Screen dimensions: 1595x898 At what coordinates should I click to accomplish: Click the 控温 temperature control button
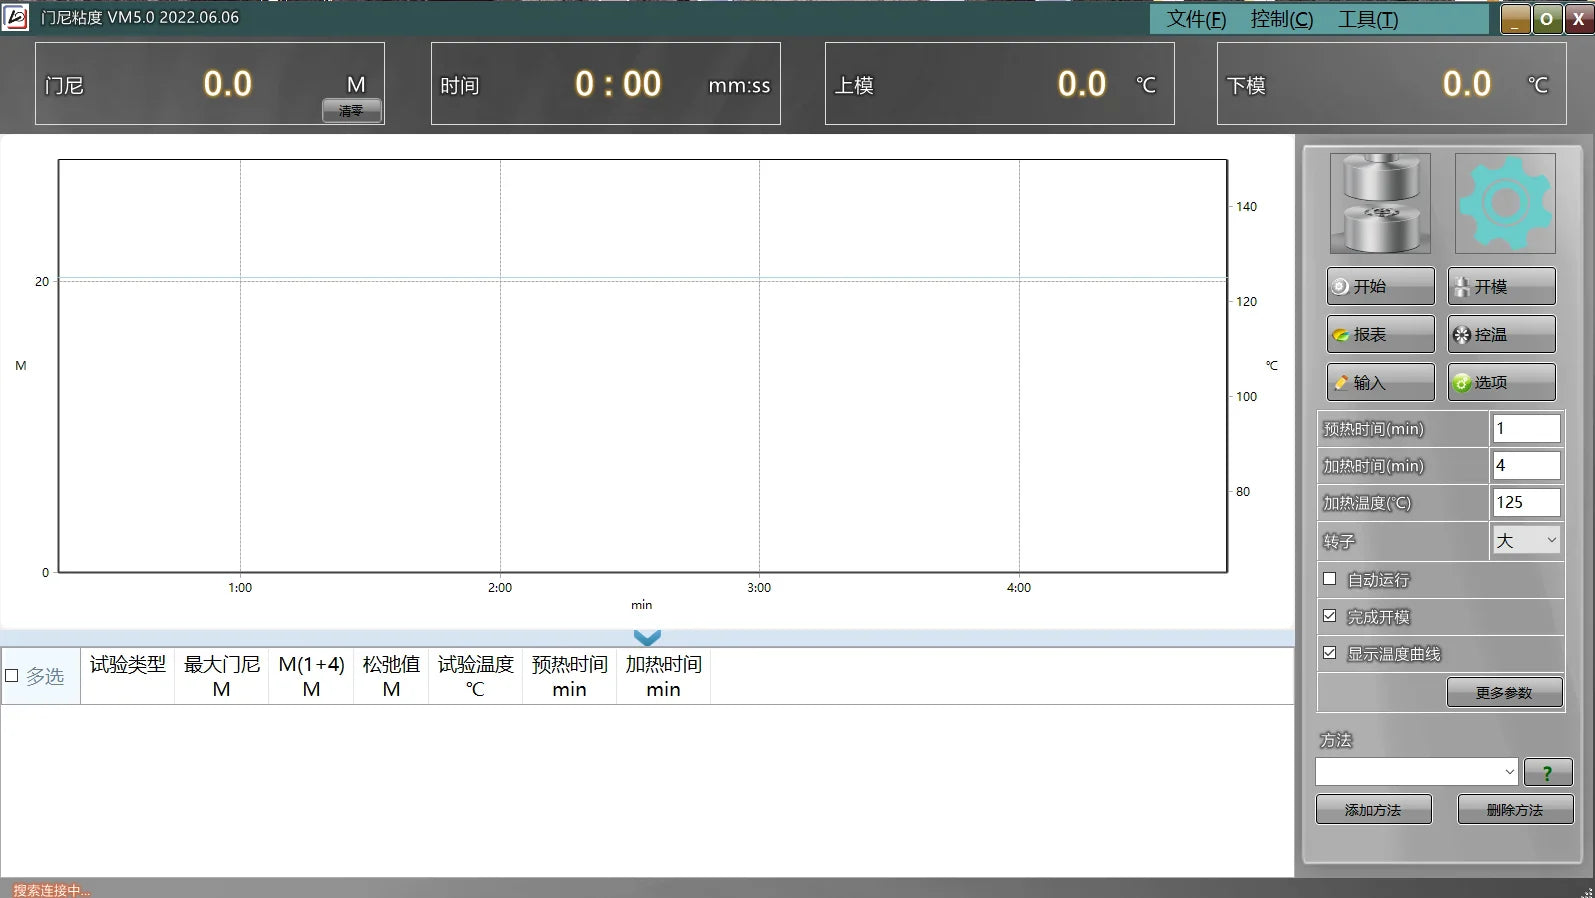click(x=1501, y=335)
